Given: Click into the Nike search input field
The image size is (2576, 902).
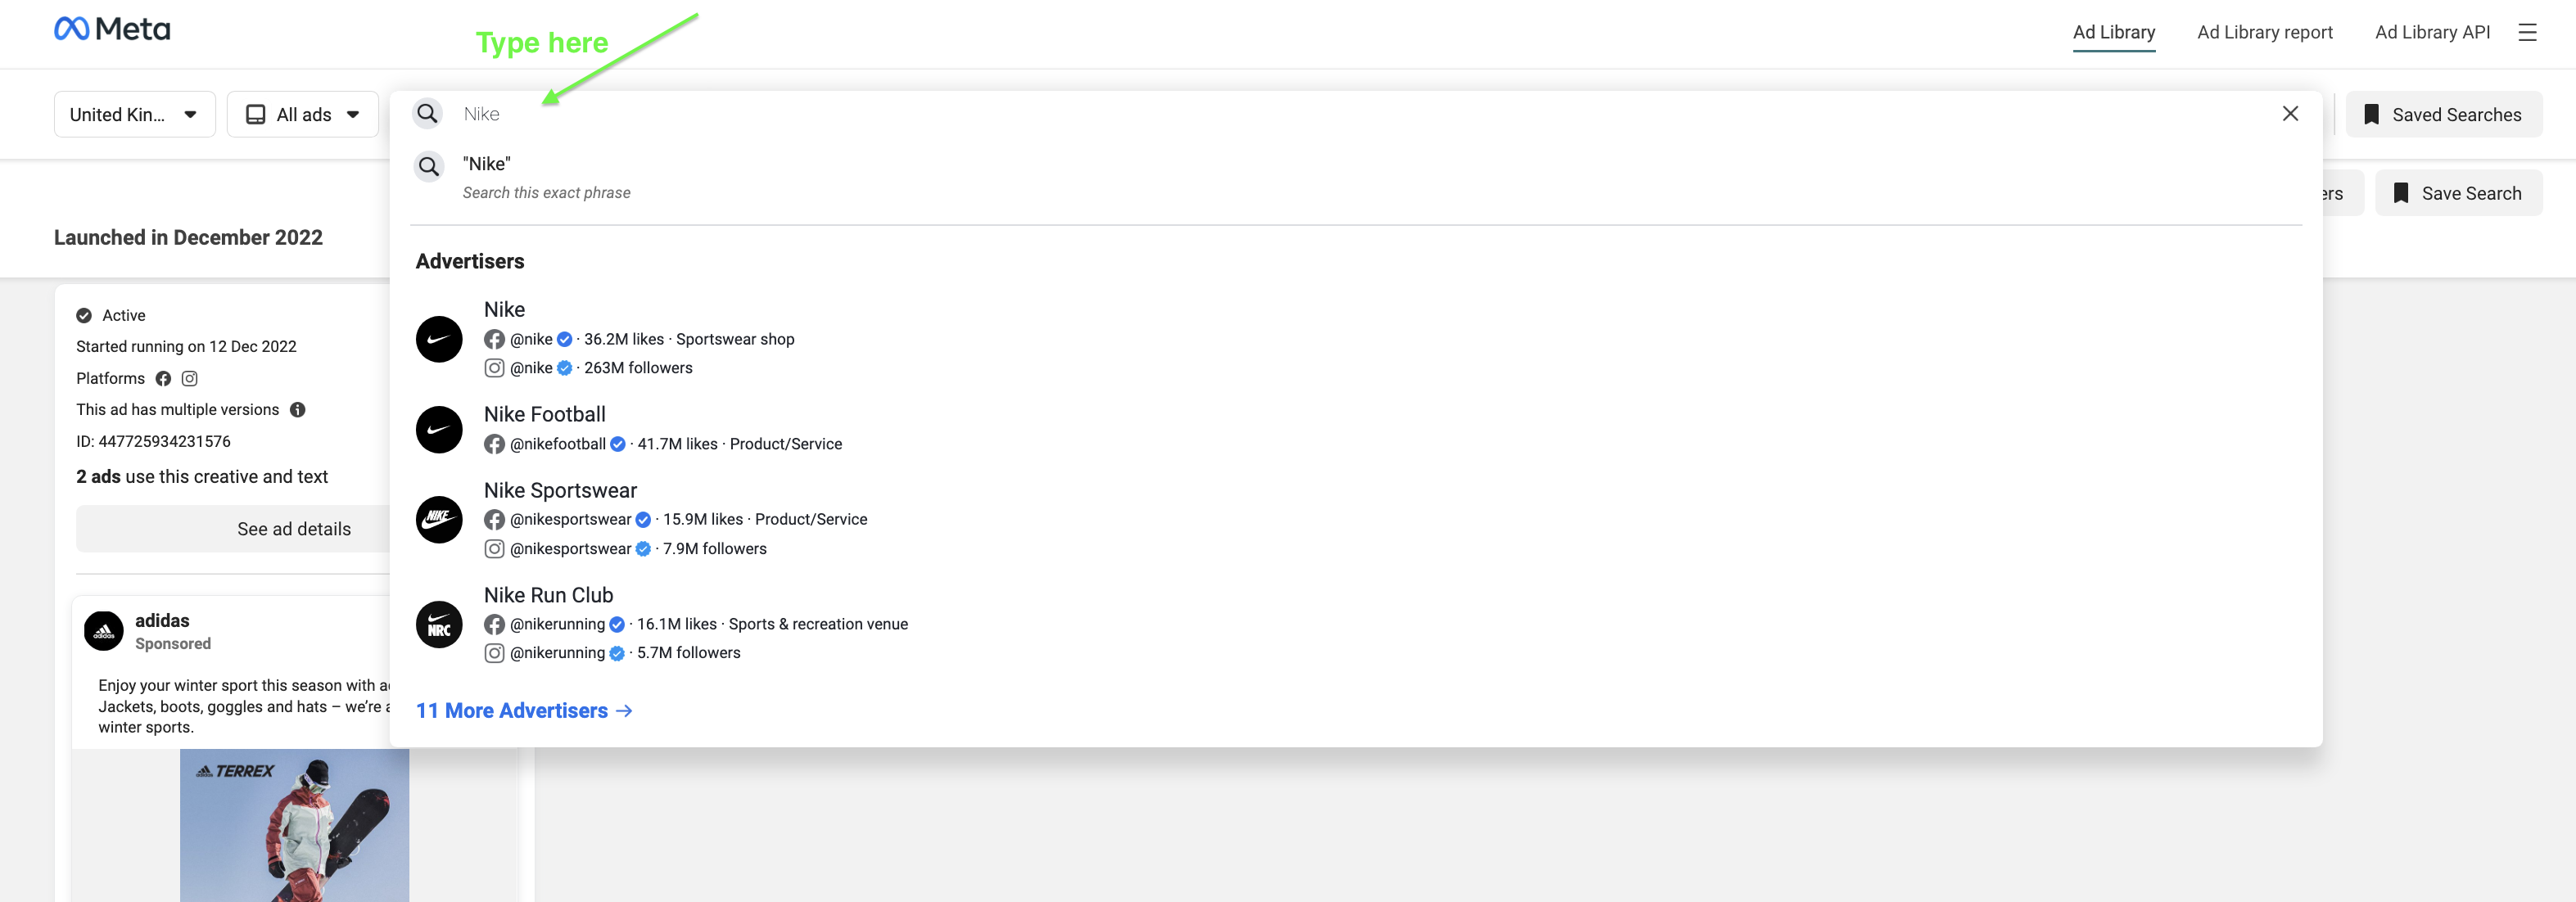Looking at the screenshot, I should tap(1300, 114).
